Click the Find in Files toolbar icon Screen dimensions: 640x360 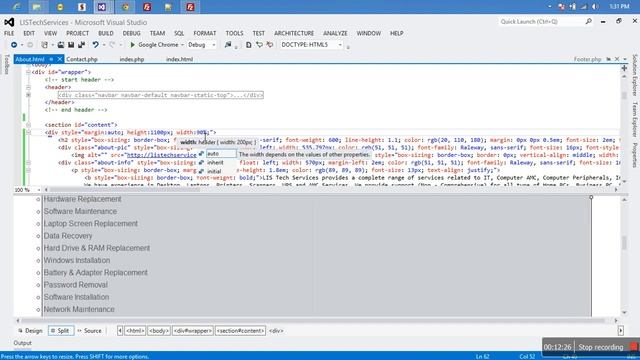(228, 44)
